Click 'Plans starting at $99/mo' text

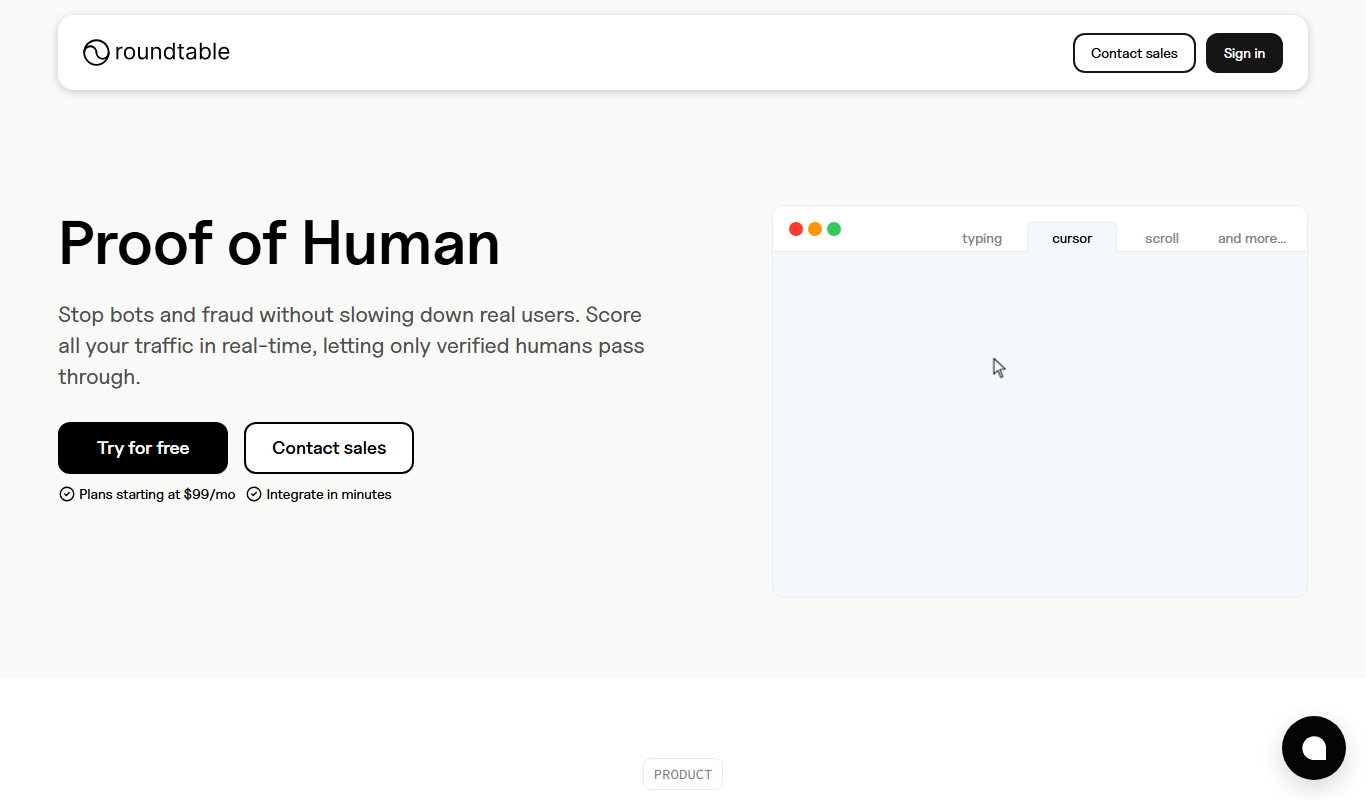pos(157,494)
